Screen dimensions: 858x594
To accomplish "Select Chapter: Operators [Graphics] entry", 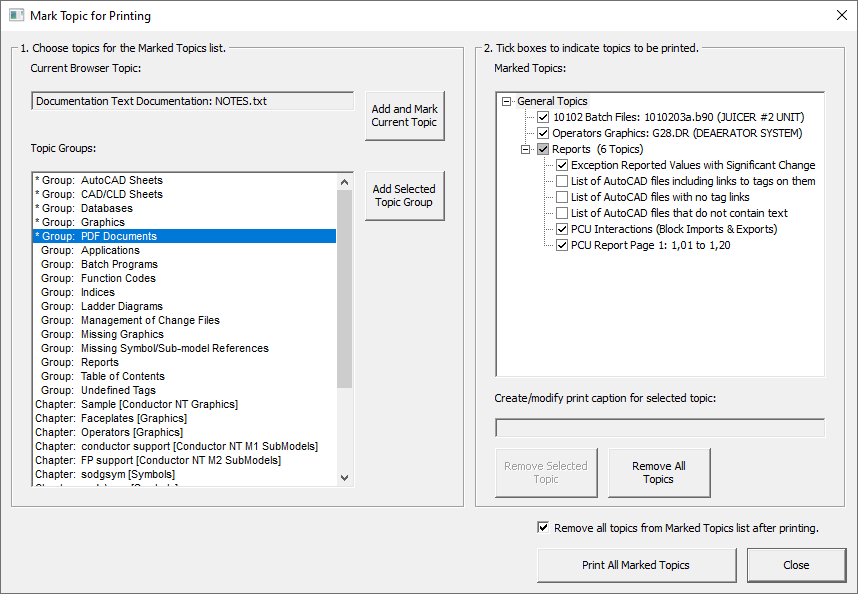I will click(110, 432).
